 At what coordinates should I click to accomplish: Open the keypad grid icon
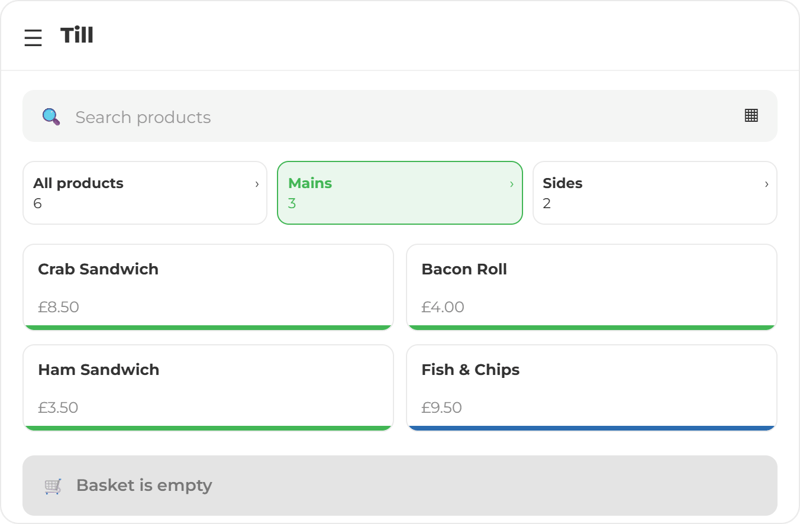[751, 116]
